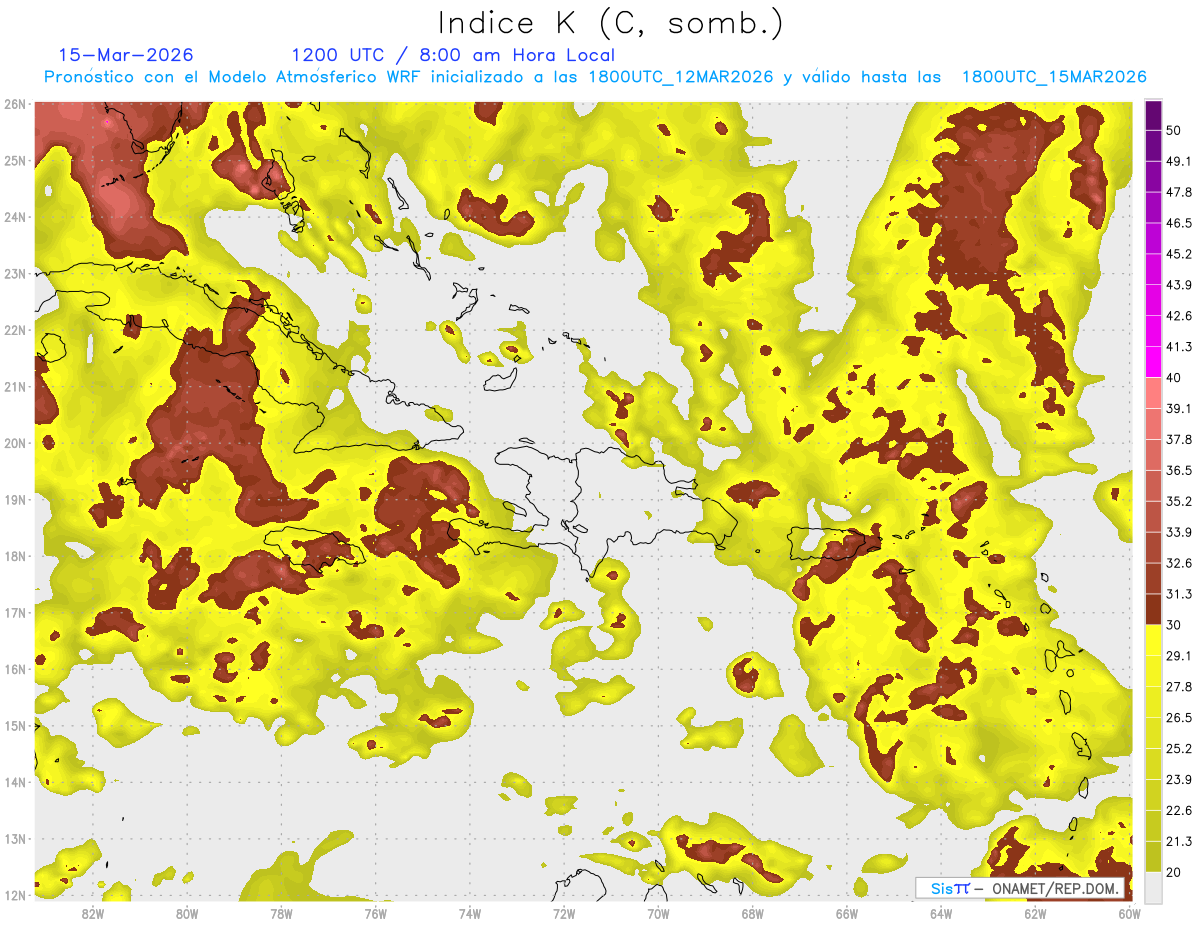Click the 22N latitude axis label
This screenshot has height=927, width=1200.
15,330
